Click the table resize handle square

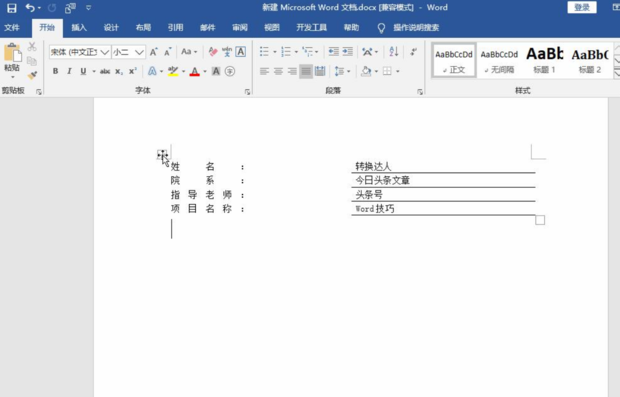(x=540, y=220)
